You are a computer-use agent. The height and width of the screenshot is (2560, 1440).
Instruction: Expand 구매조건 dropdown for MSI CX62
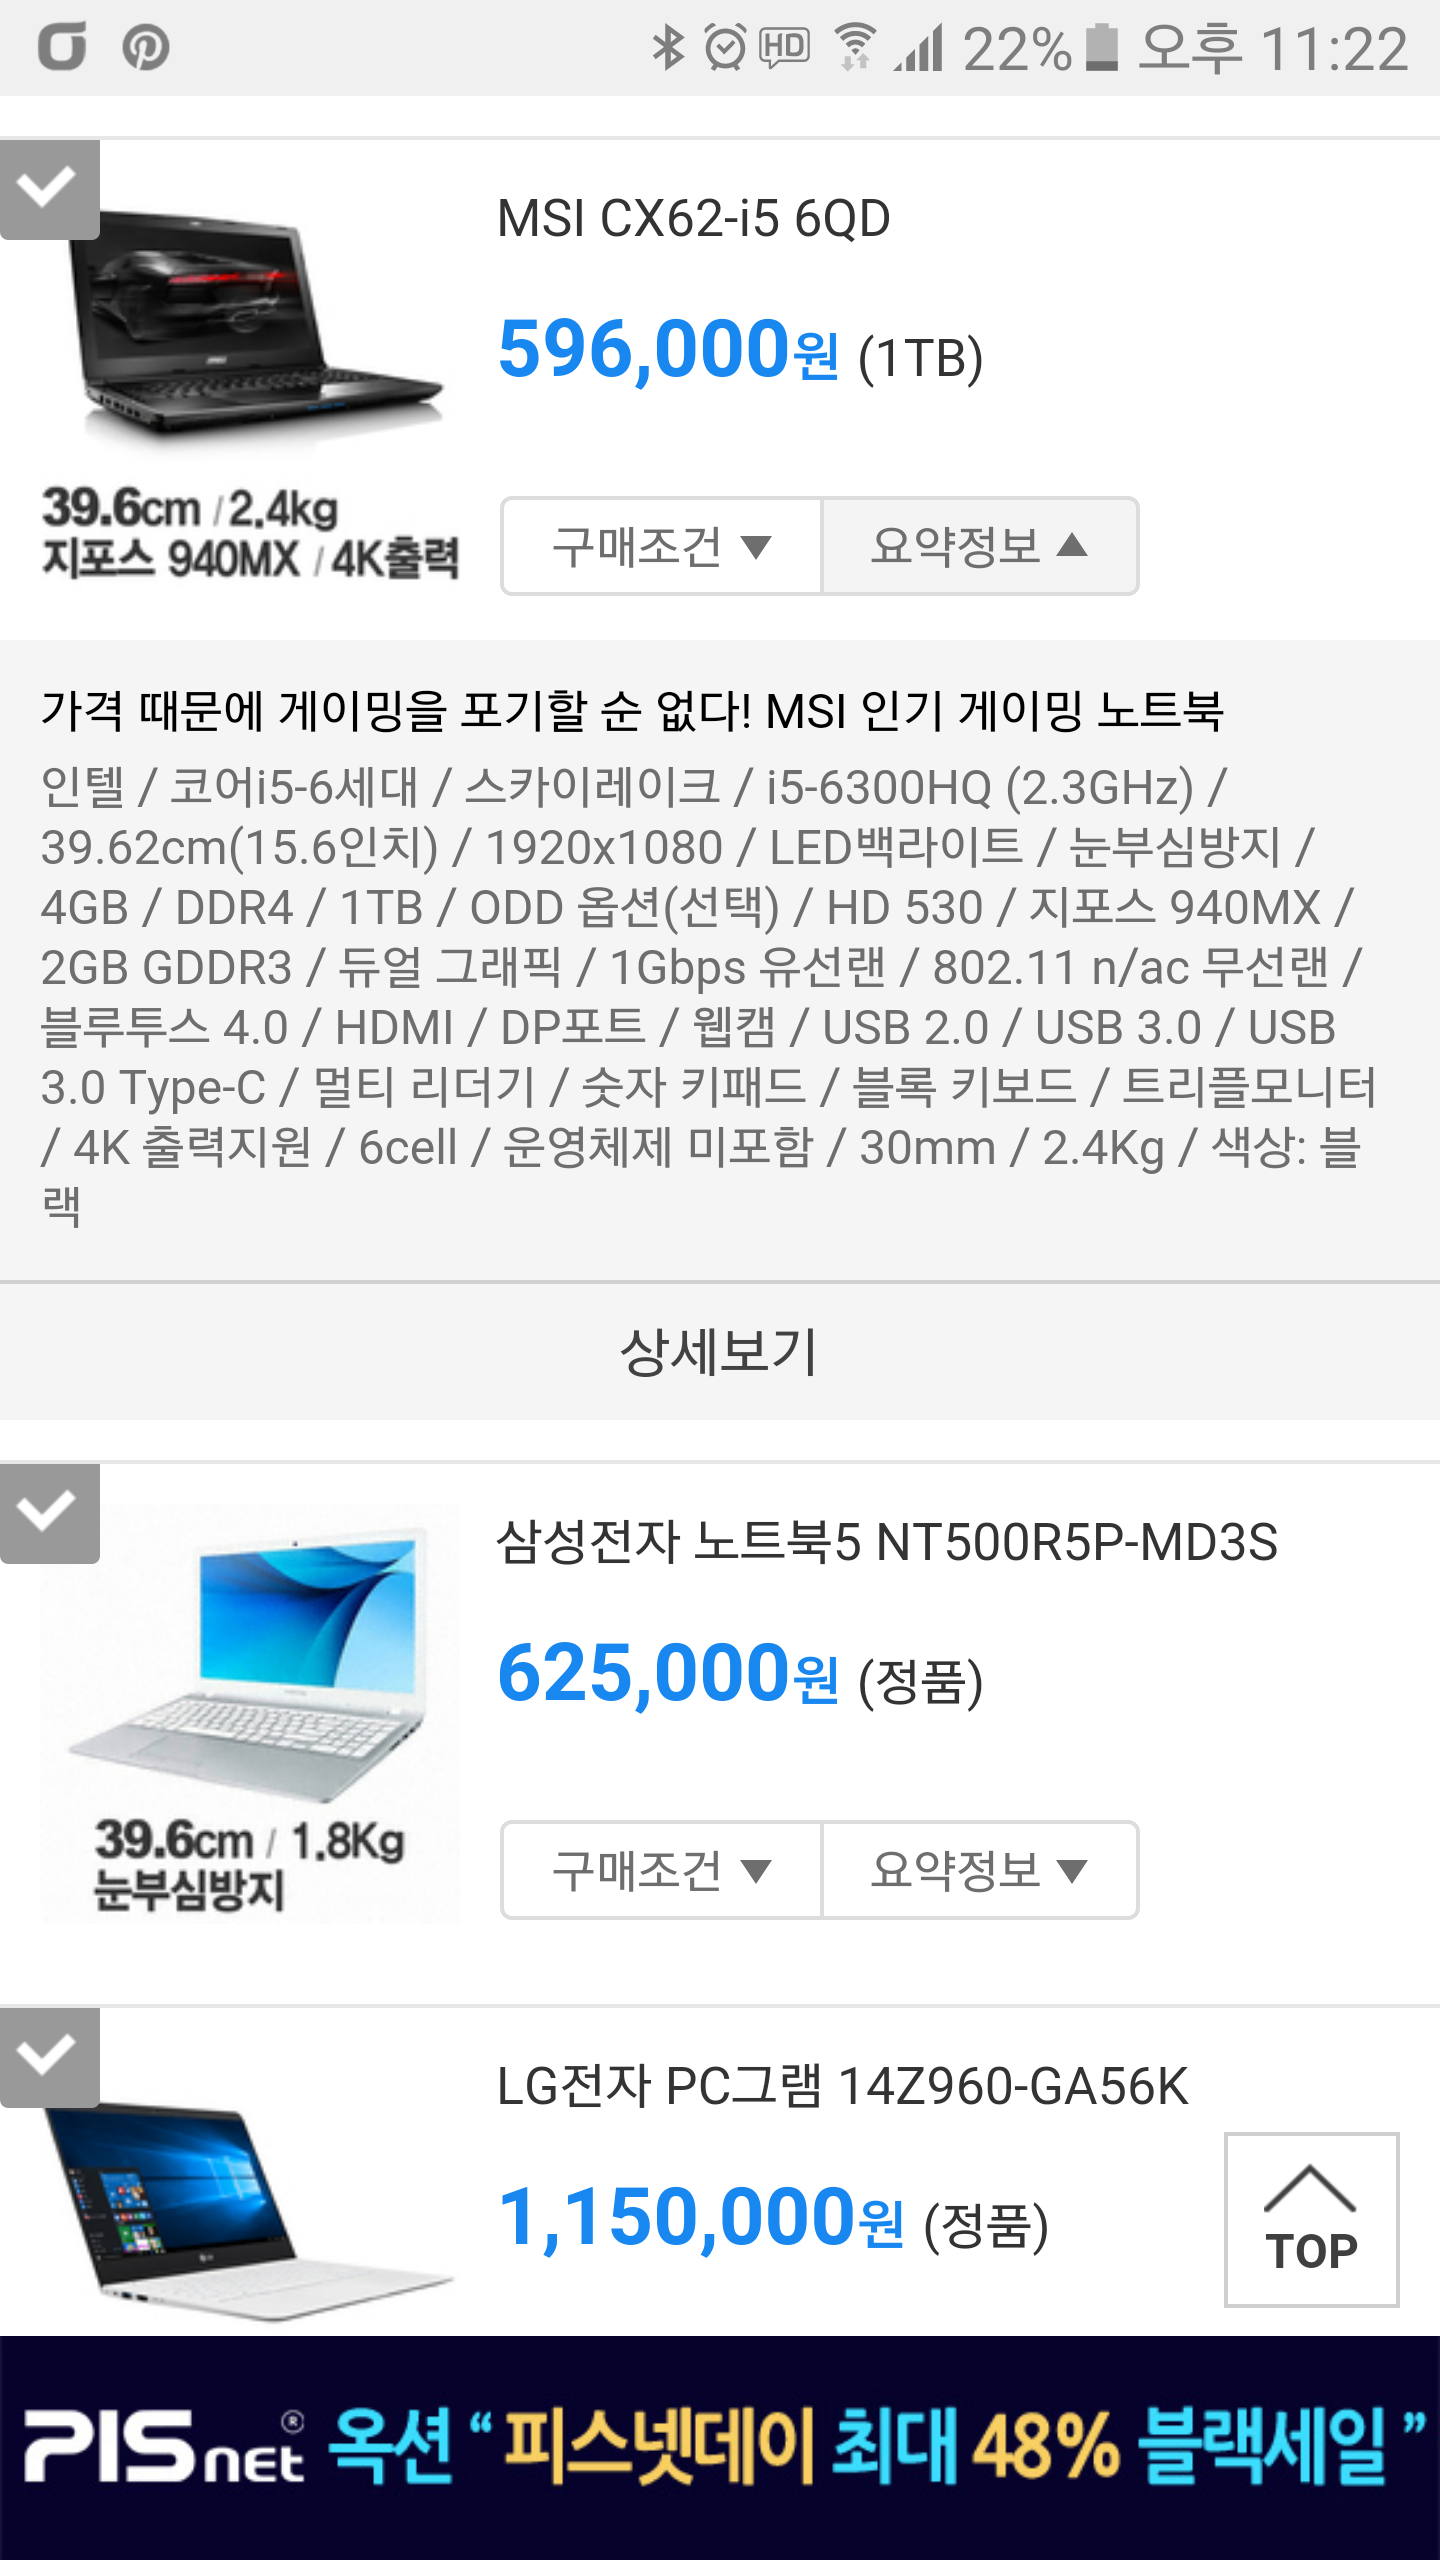point(661,546)
